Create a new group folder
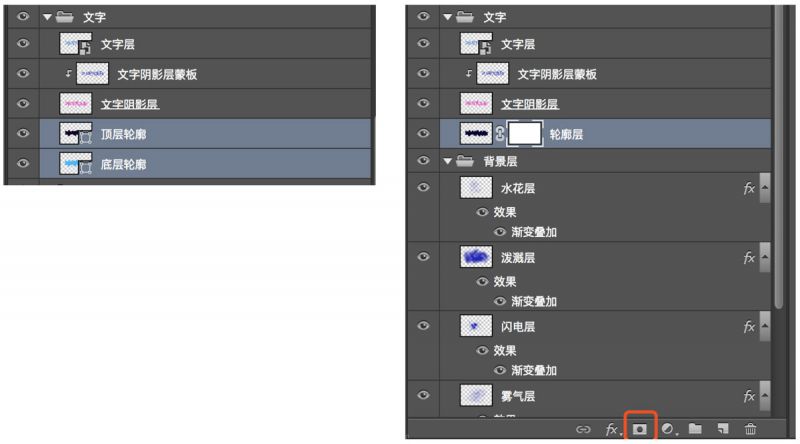800x444 pixels. (x=695, y=429)
